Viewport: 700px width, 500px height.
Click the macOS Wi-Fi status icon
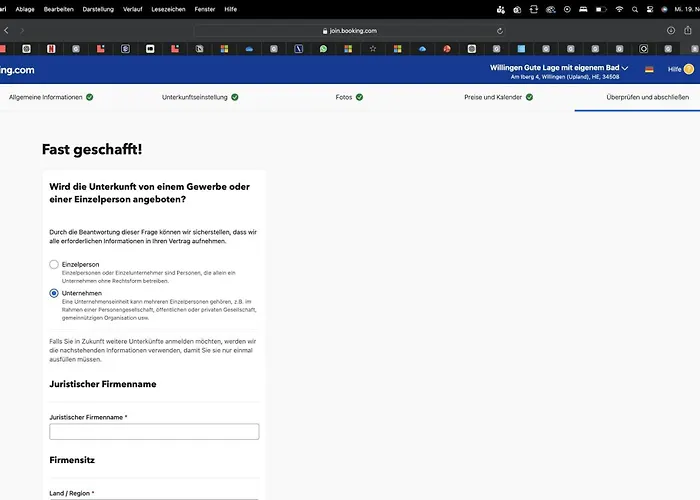click(x=619, y=9)
